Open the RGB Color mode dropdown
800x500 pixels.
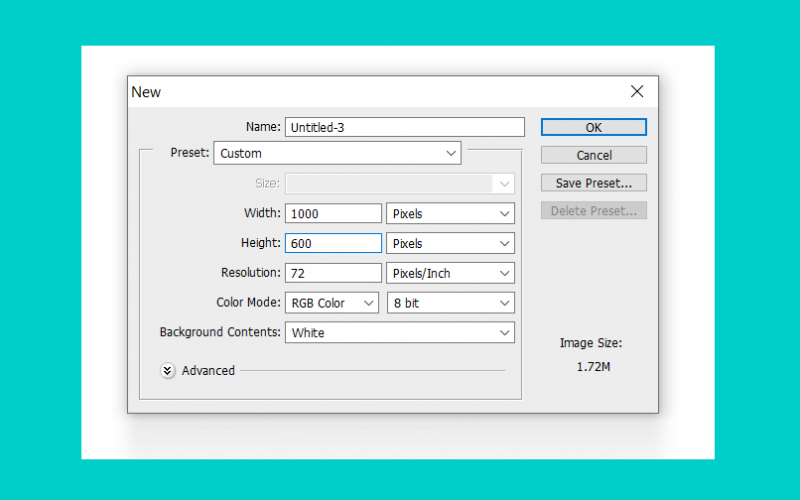(332, 303)
